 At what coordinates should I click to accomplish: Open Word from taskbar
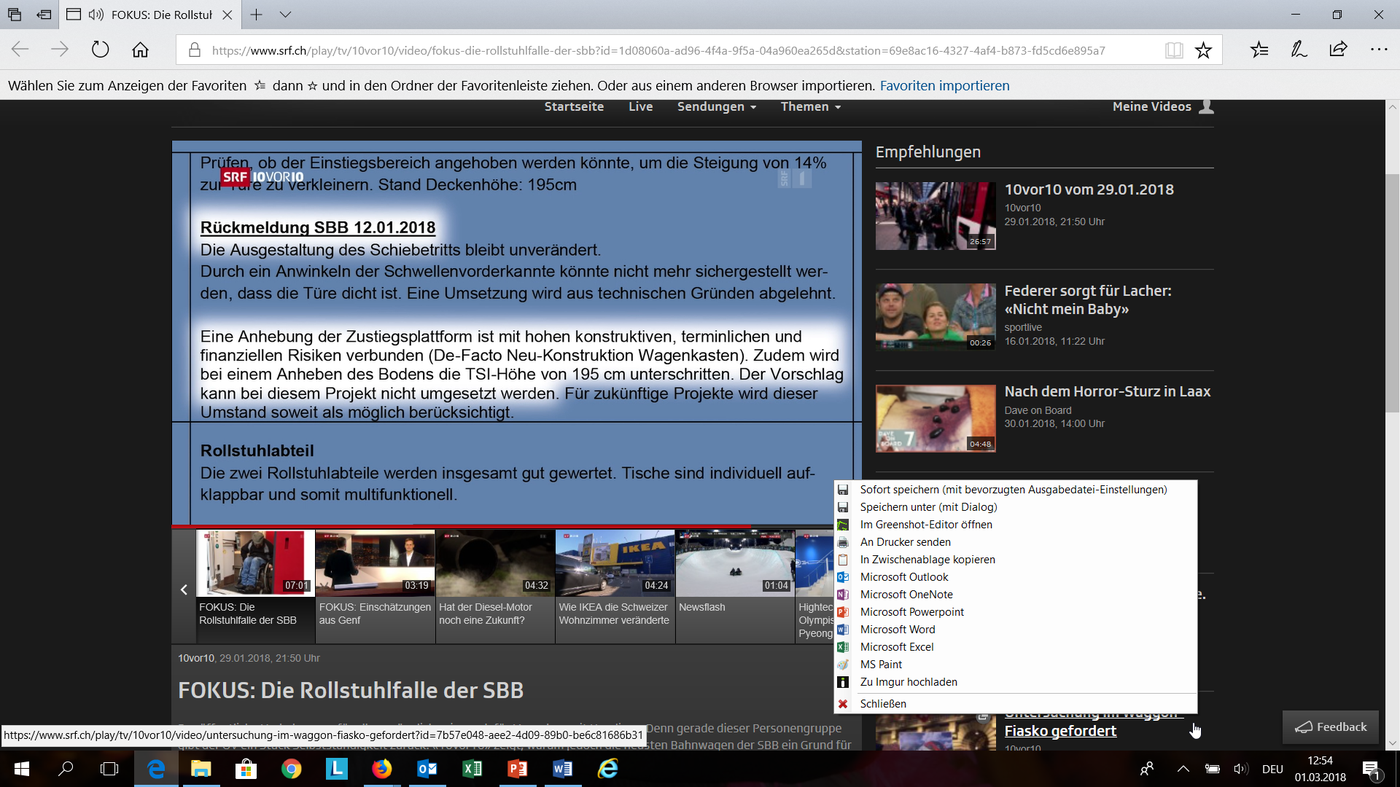pyautogui.click(x=562, y=769)
